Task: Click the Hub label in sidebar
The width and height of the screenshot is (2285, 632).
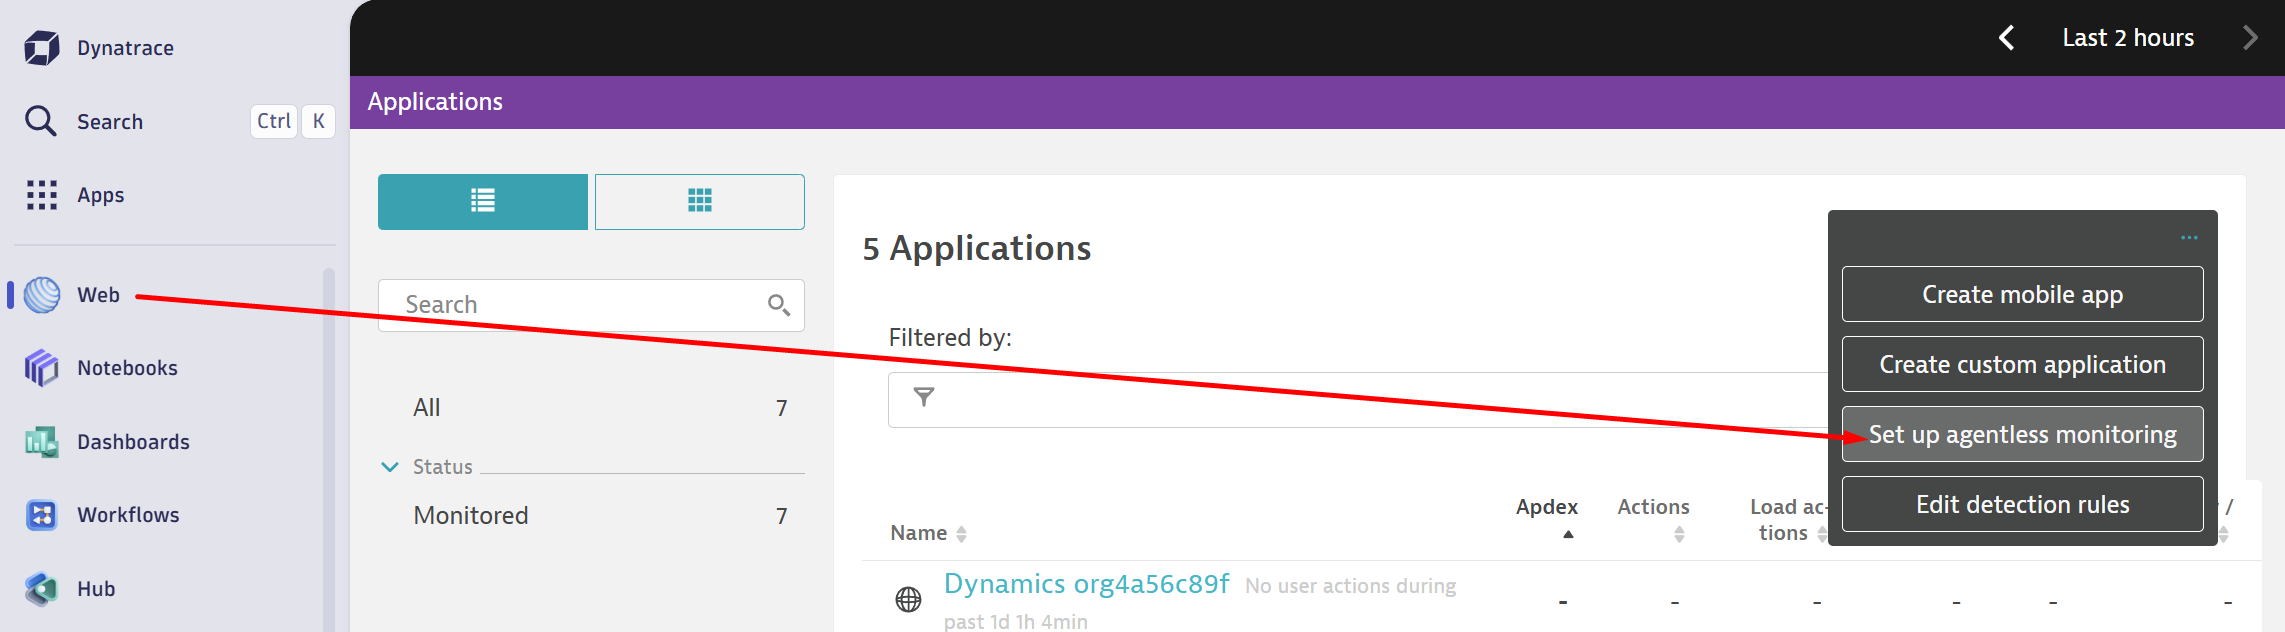Action: click(x=96, y=589)
